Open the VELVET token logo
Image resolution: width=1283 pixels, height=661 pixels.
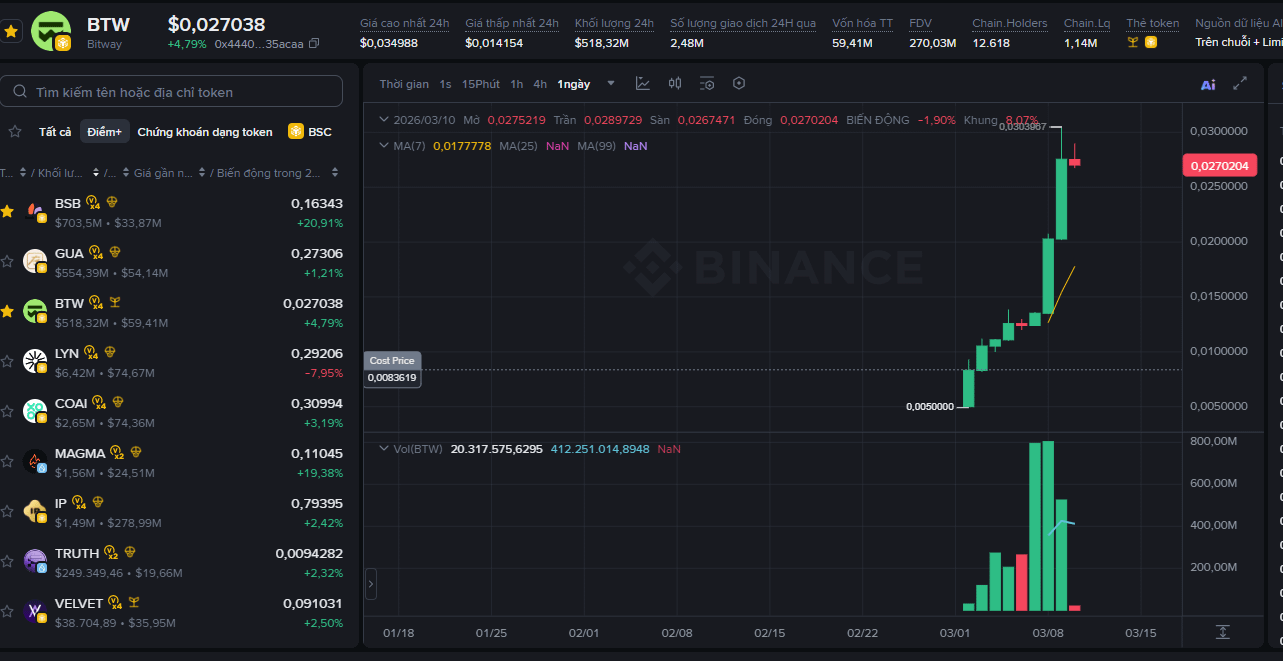(x=35, y=611)
